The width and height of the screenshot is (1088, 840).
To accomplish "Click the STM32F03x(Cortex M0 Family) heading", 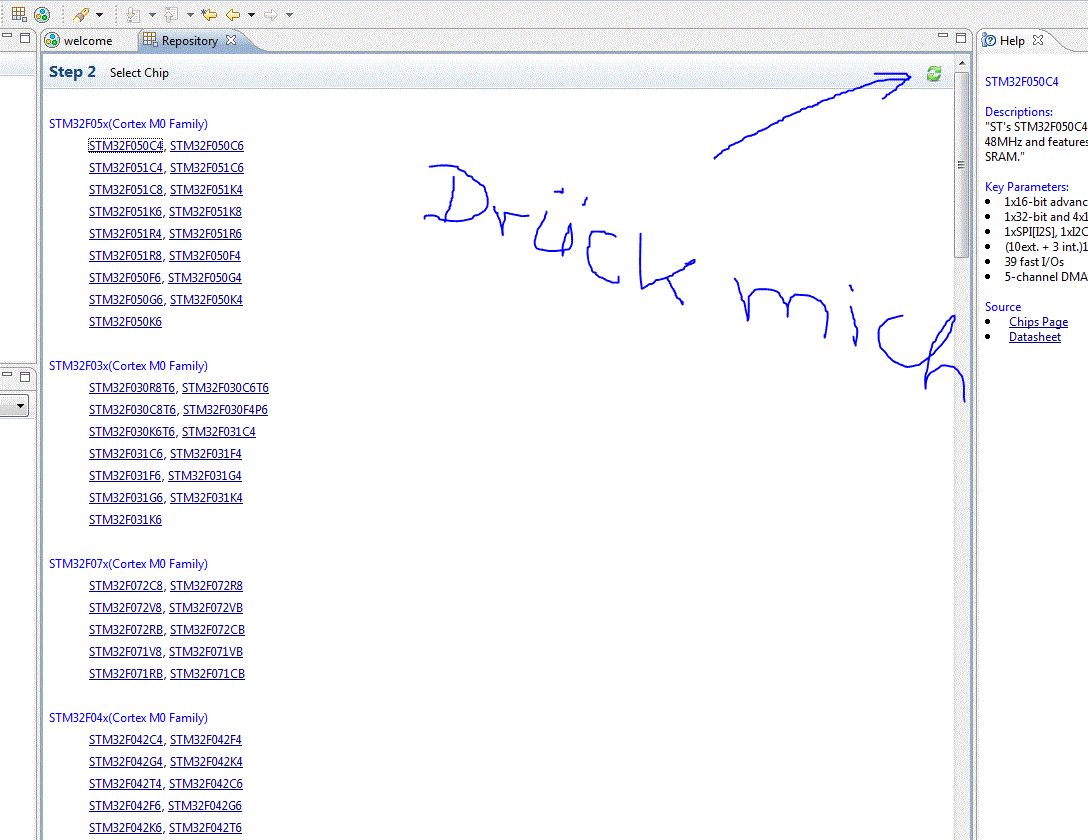I will pyautogui.click(x=128, y=366).
